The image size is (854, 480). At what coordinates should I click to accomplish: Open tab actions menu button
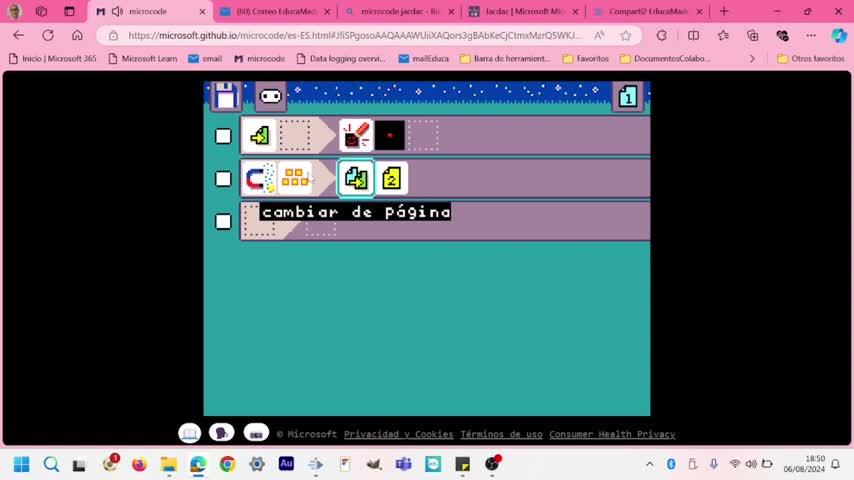69,11
